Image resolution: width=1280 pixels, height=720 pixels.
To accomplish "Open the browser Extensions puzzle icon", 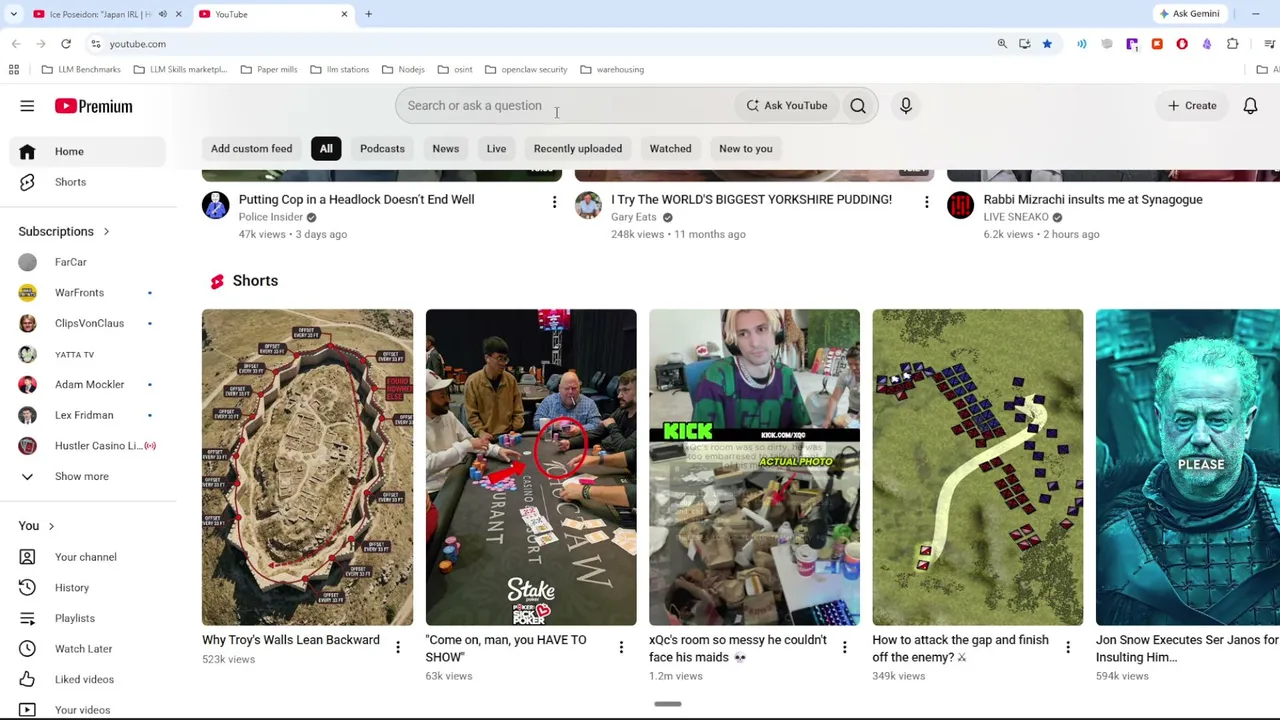I will point(1232,44).
